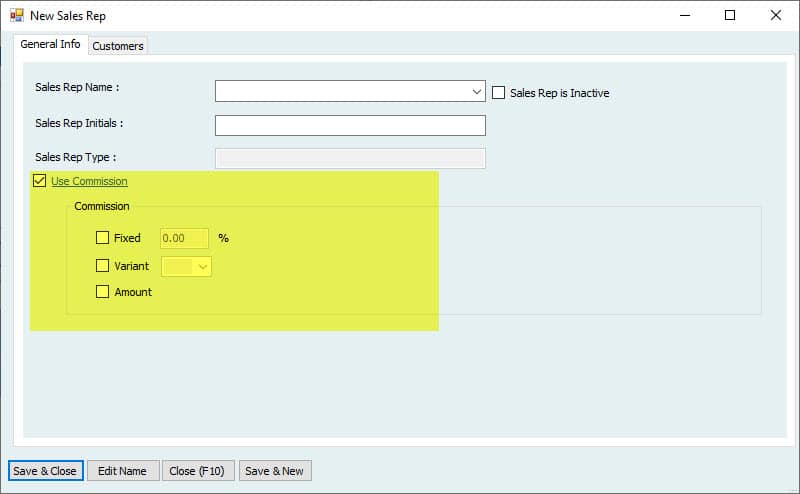Tick the Sales Rep is Inactive checkbox
Screen dimensions: 800x494
[x=499, y=93]
